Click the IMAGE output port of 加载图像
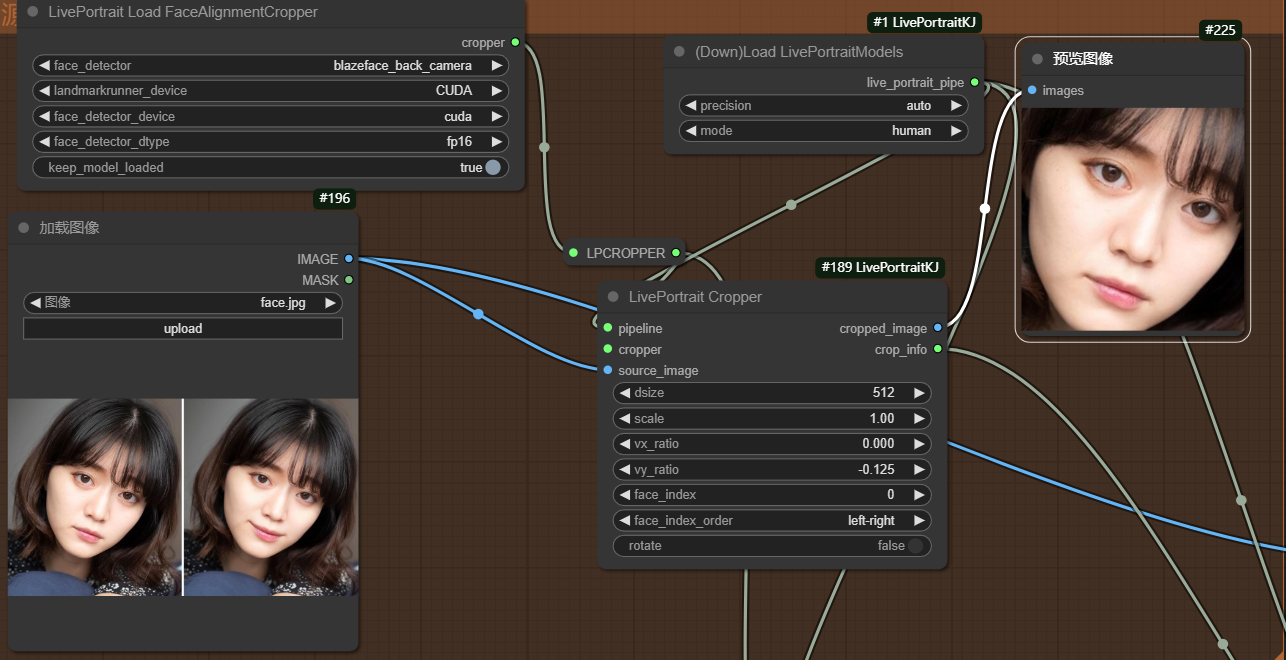 pos(349,259)
